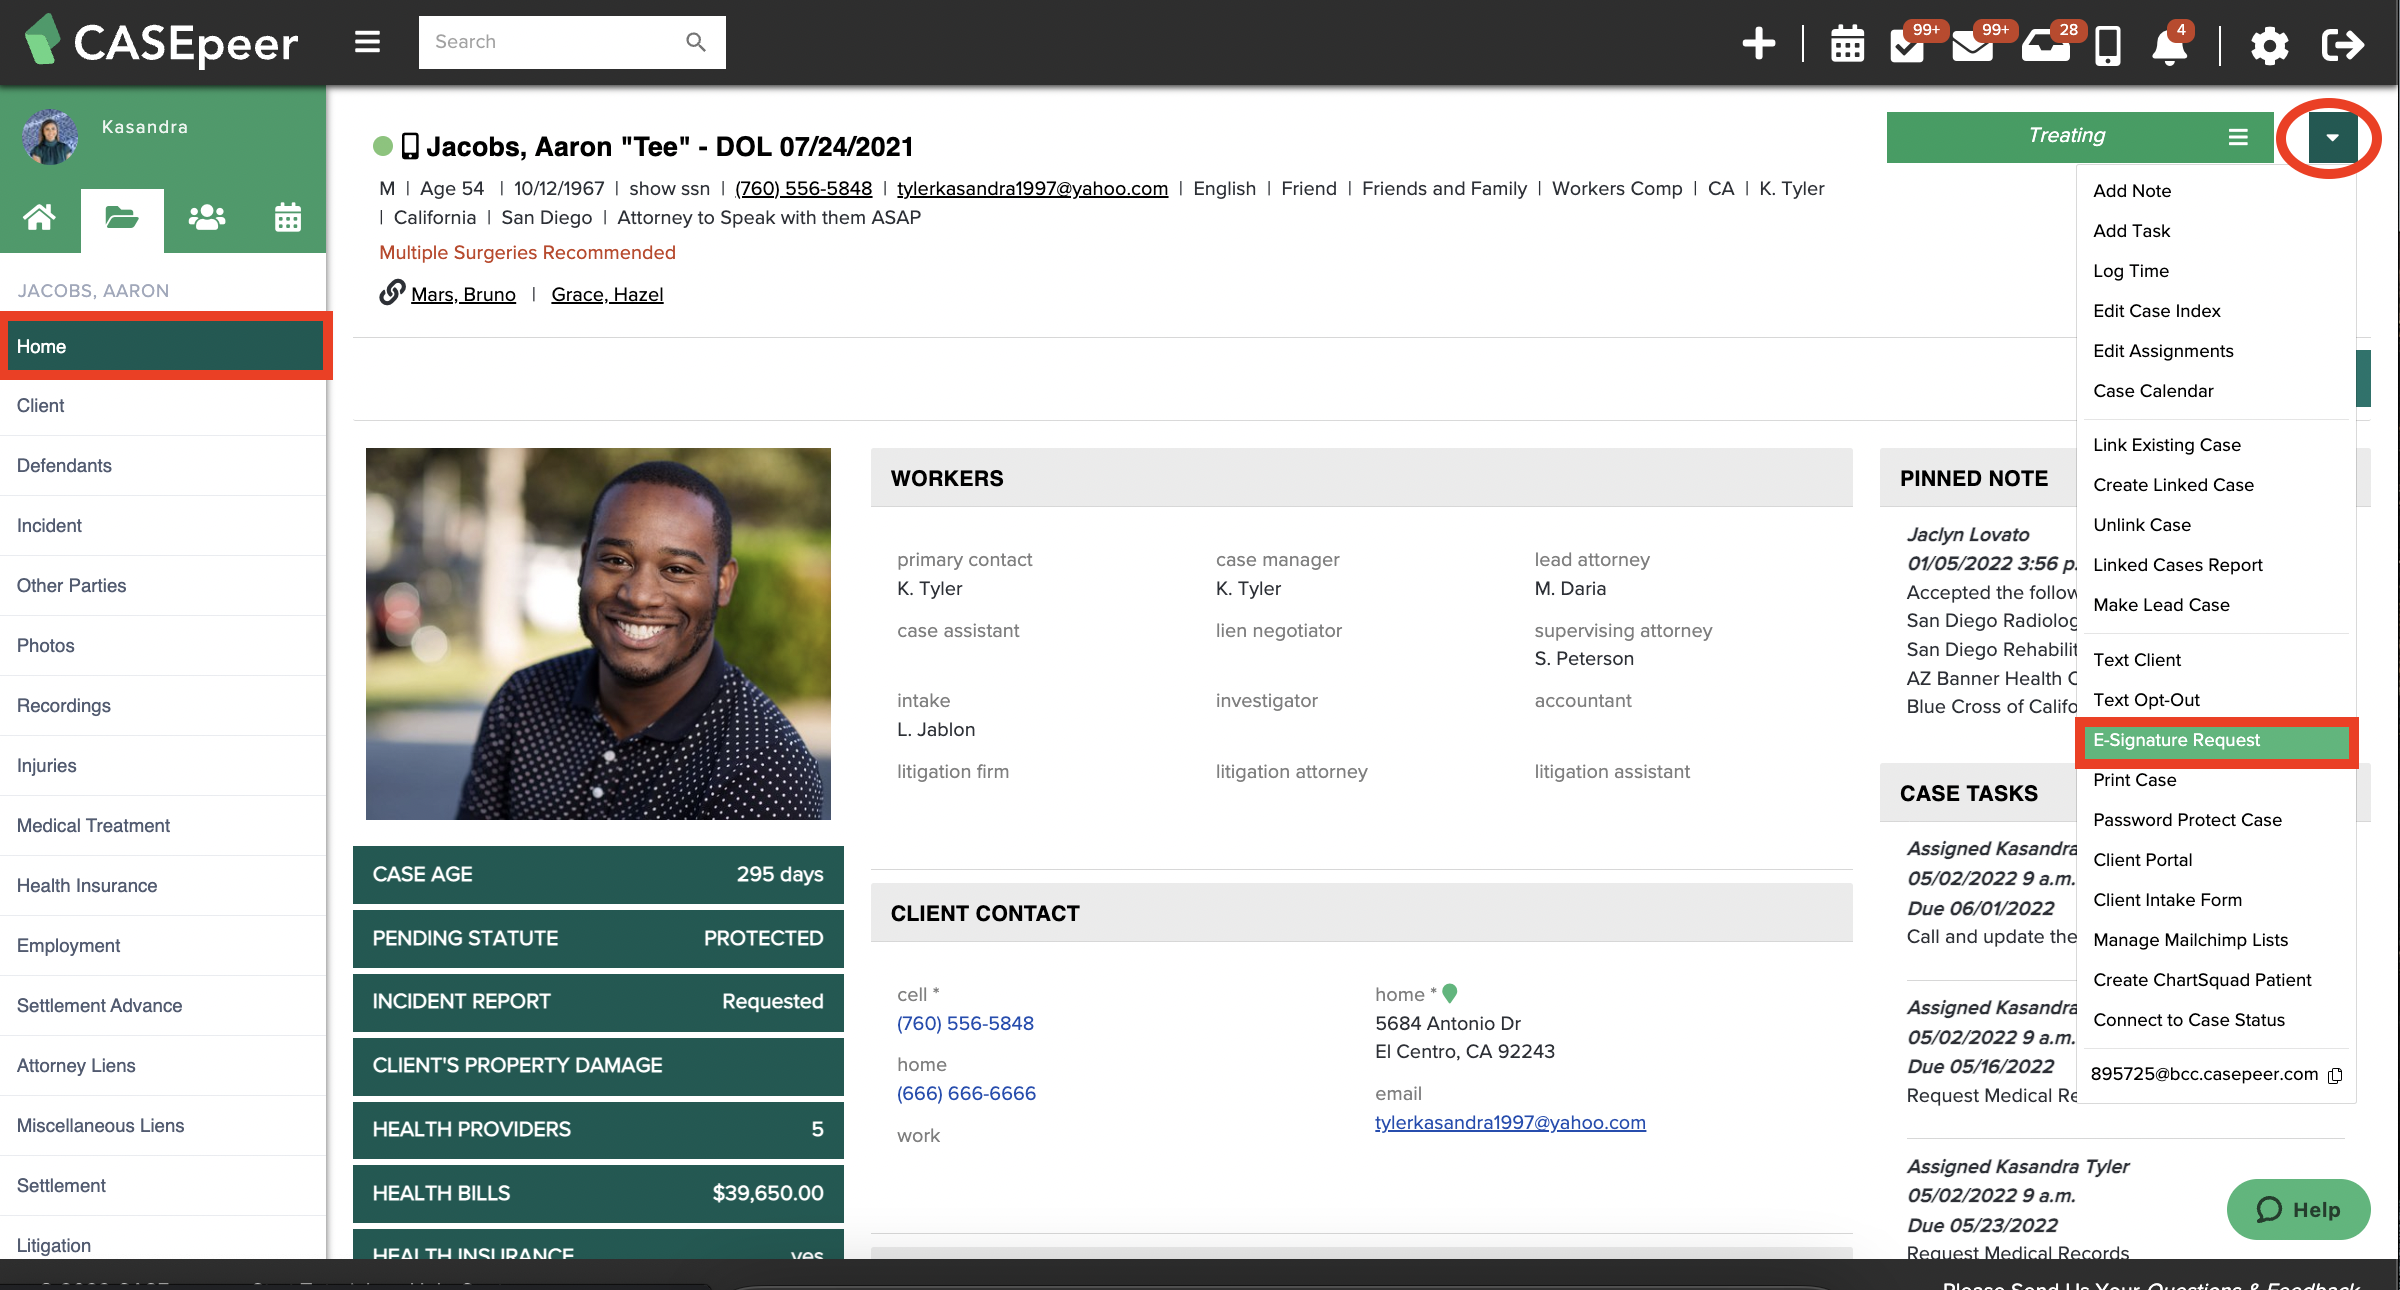This screenshot has width=2400, height=1290.
Task: Open the mail icon with 28 badge
Action: tap(2045, 46)
